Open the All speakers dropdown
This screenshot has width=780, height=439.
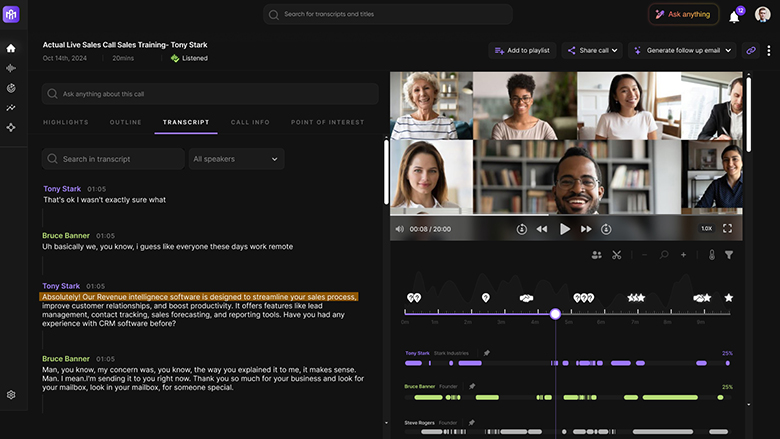(236, 159)
